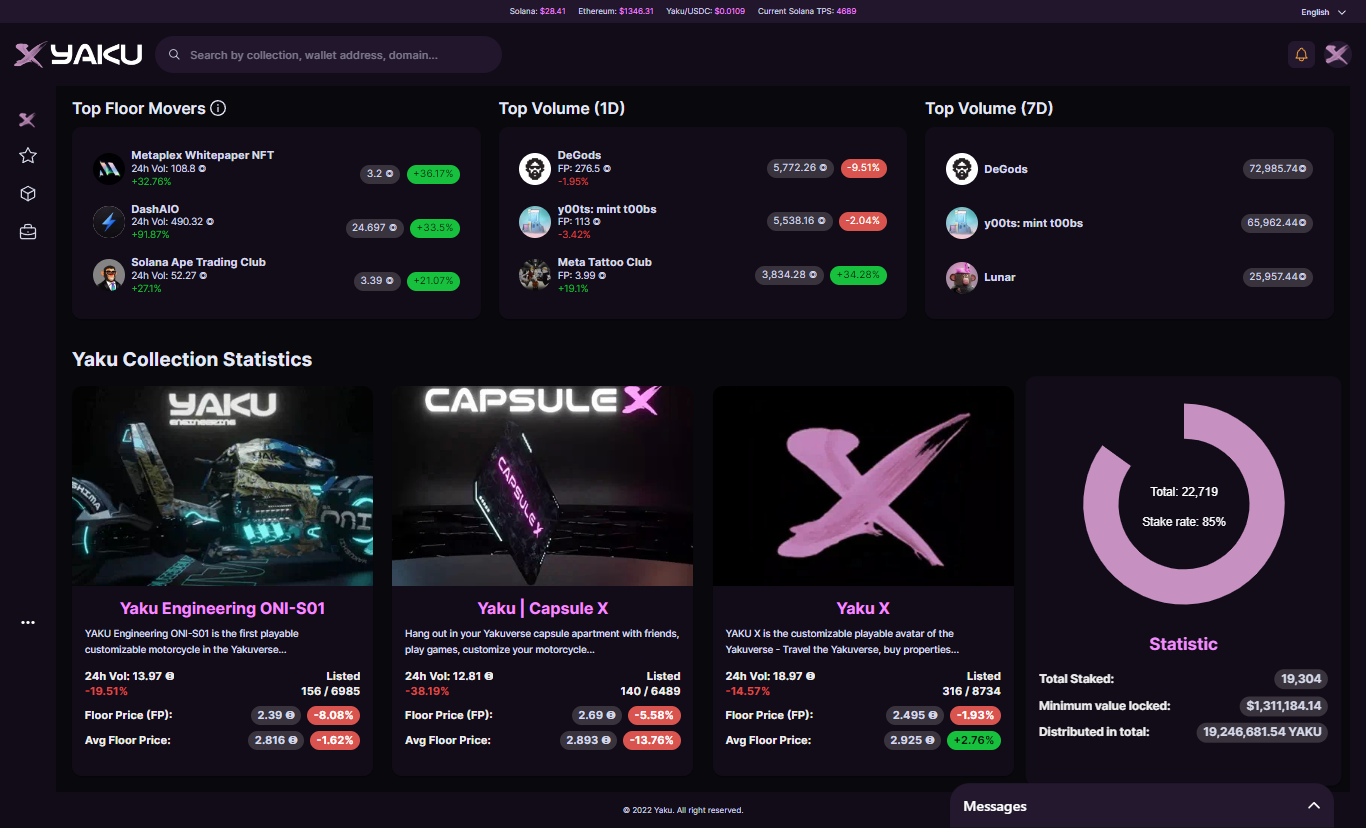This screenshot has height=828, width=1366.
Task: Click the pink X Yaku X thumbnail
Action: [x=863, y=486]
